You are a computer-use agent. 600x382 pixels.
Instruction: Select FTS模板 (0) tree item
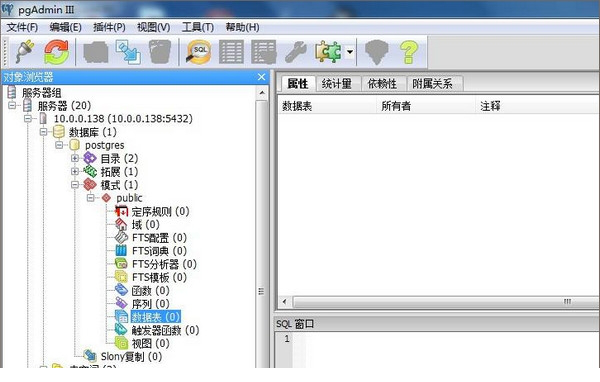(159, 277)
